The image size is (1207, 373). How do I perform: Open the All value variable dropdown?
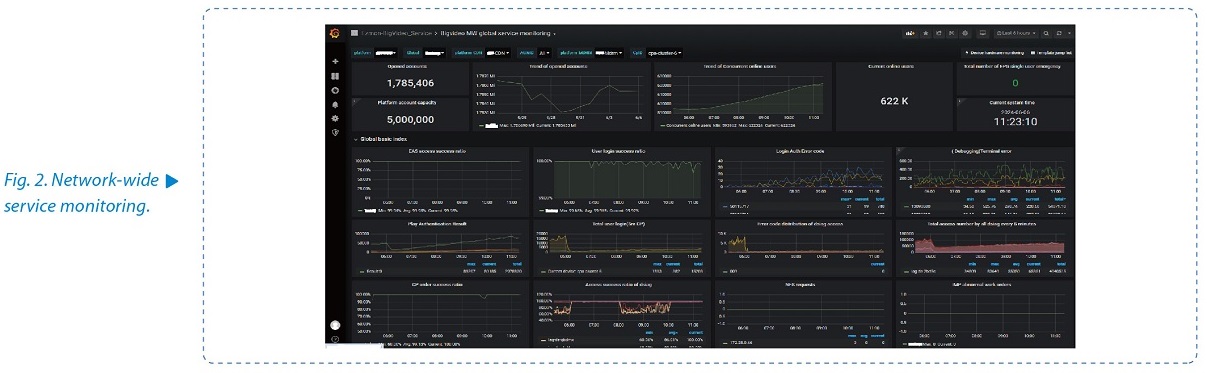pyautogui.click(x=544, y=53)
